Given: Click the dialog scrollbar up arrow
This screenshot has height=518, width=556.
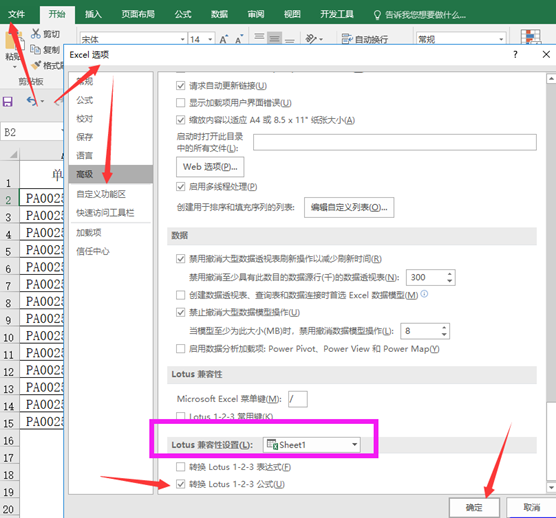Looking at the screenshot, I should (x=551, y=78).
